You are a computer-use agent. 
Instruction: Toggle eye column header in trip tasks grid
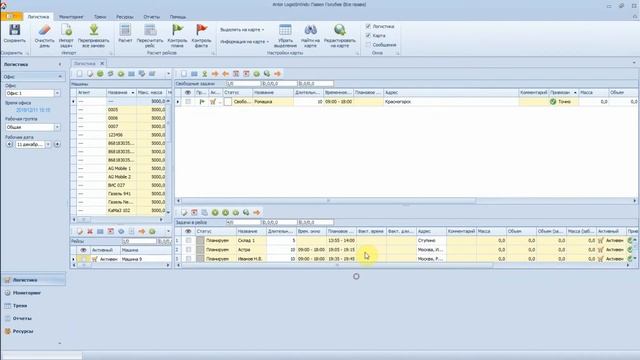pos(188,231)
